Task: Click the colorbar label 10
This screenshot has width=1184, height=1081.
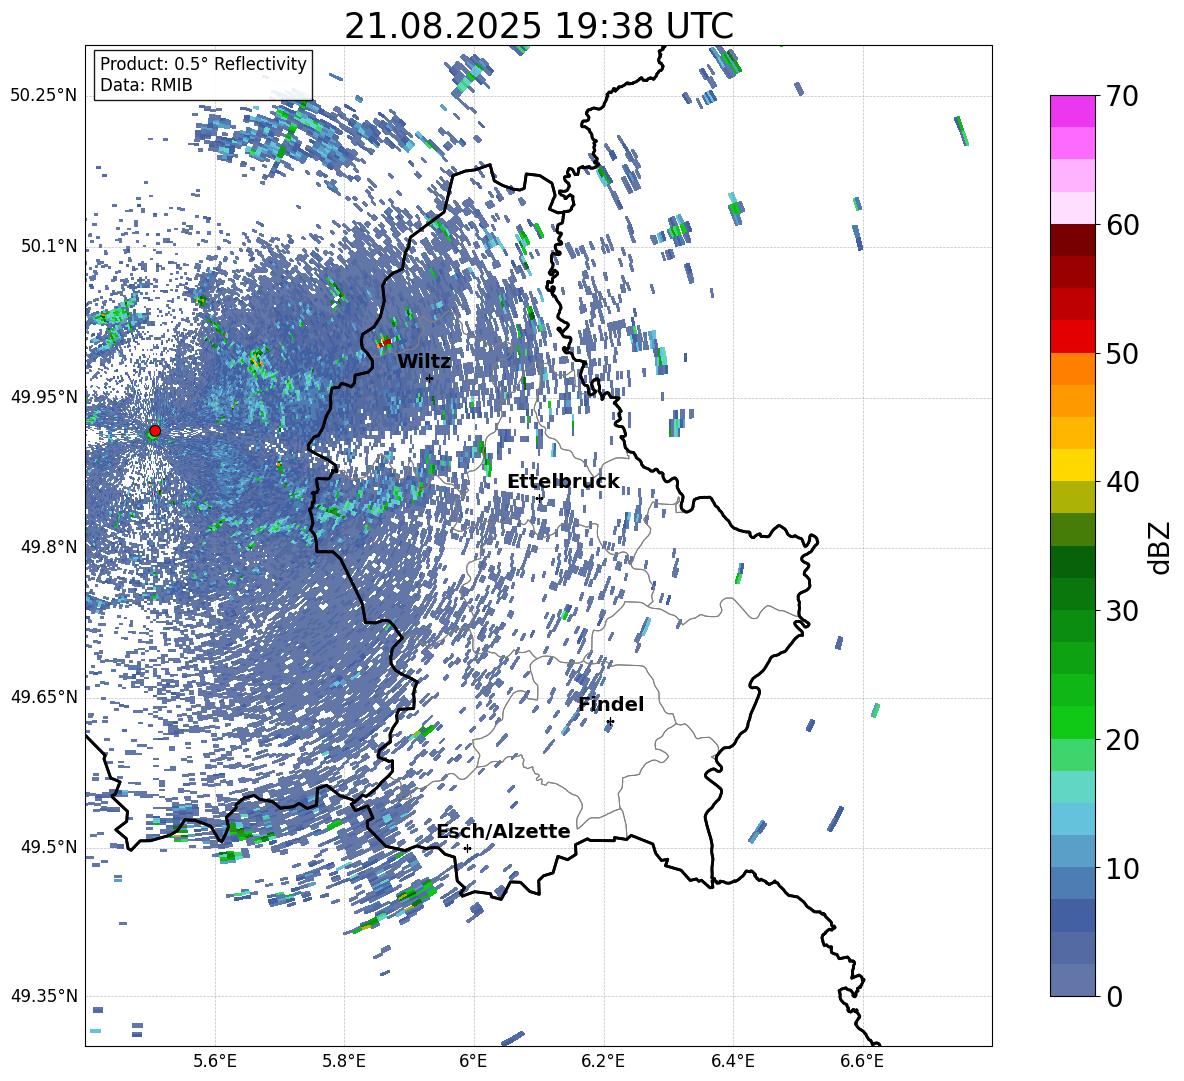Action: pos(1122,868)
